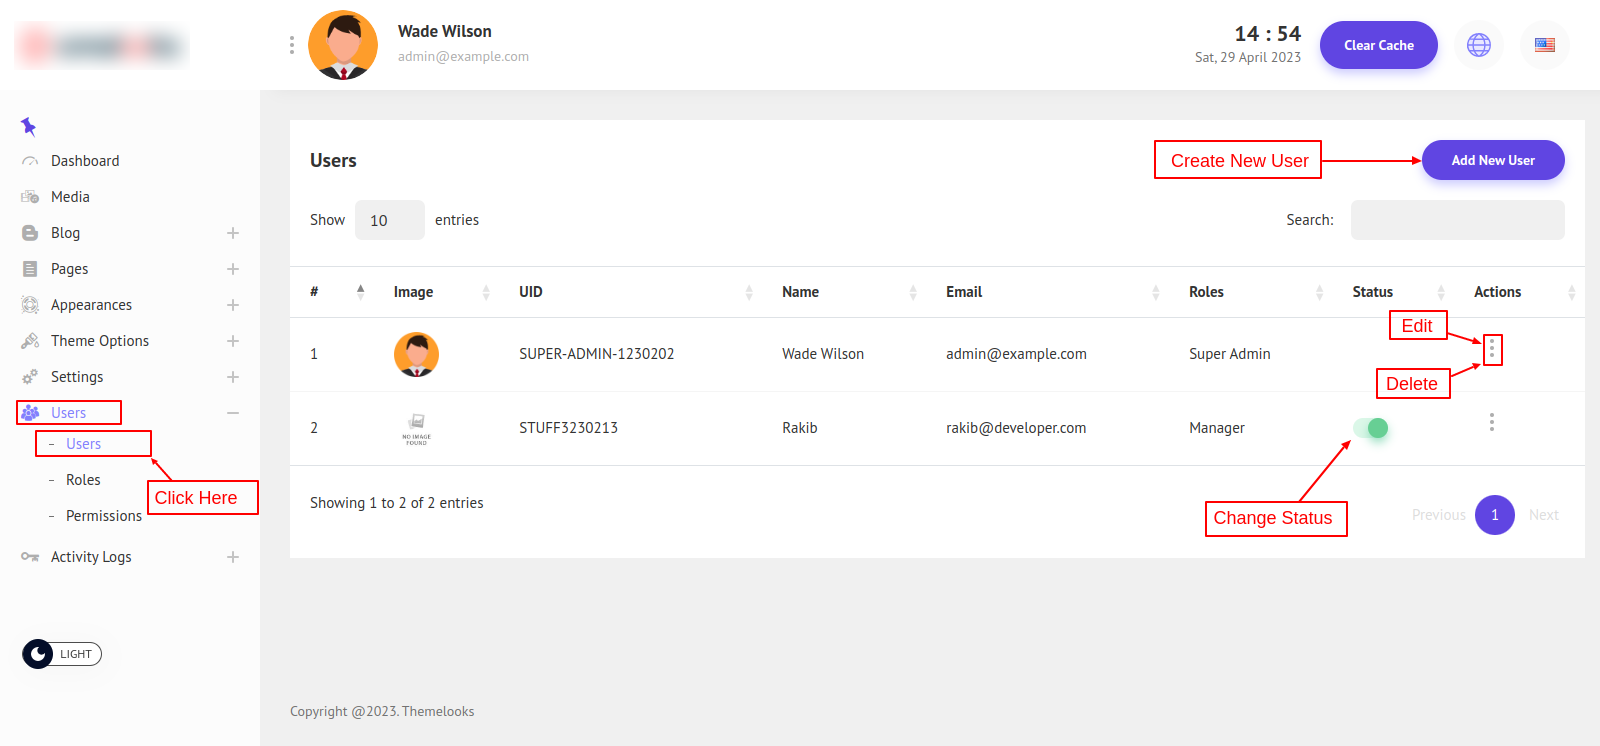Viewport: 1600px width, 746px height.
Task: Expand the Blog menu section
Action: [x=232, y=233]
